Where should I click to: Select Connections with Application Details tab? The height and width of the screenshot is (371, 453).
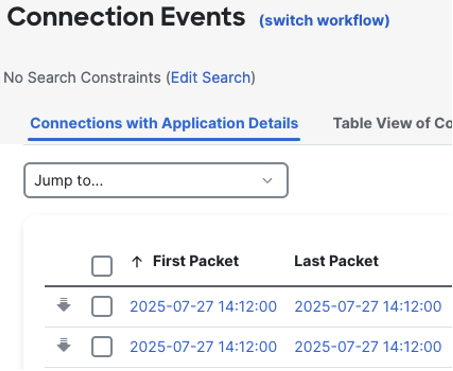(164, 123)
